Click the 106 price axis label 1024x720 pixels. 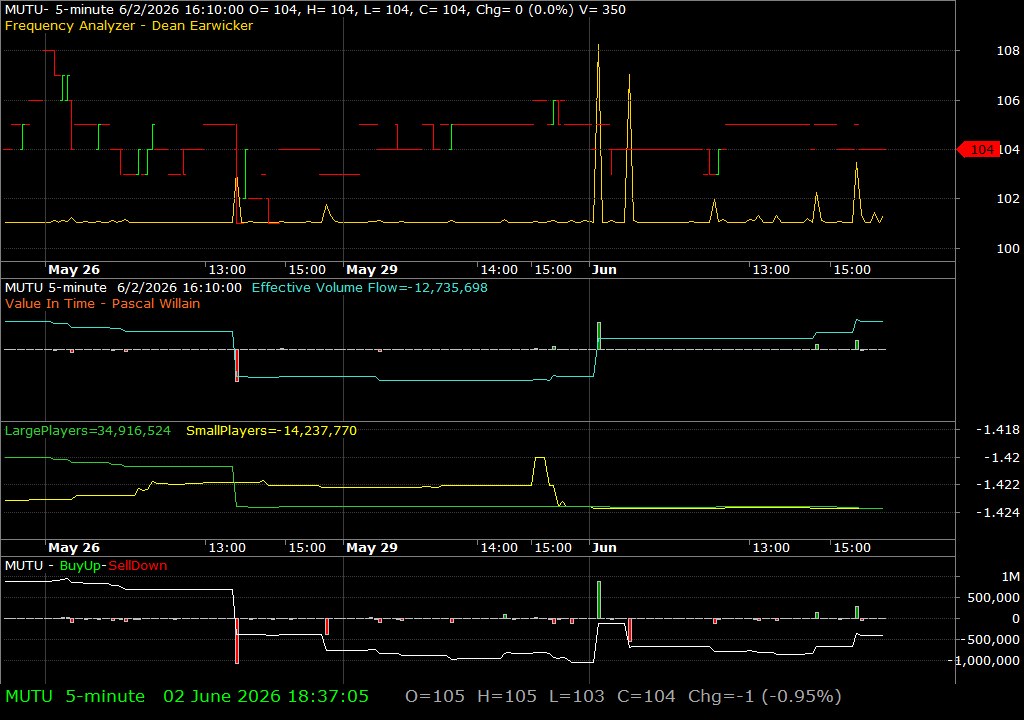click(1008, 100)
